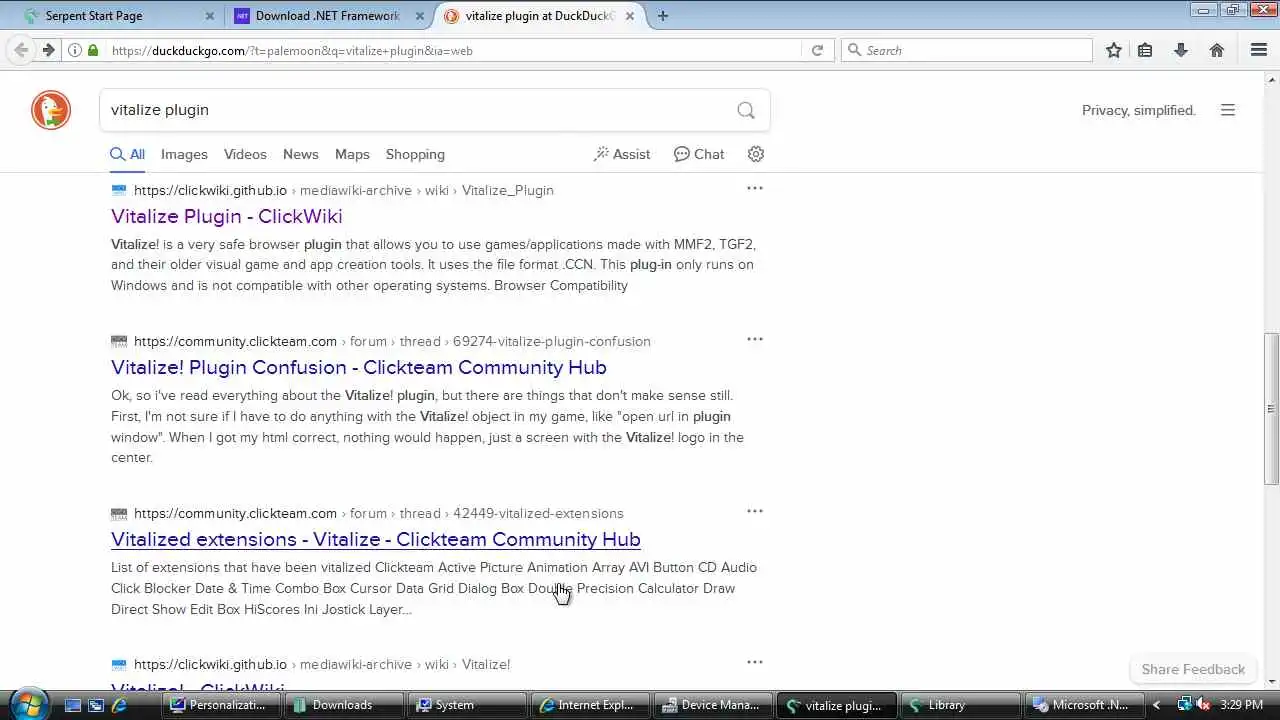
Task: Switch to the System taskbar window
Action: (x=467, y=705)
